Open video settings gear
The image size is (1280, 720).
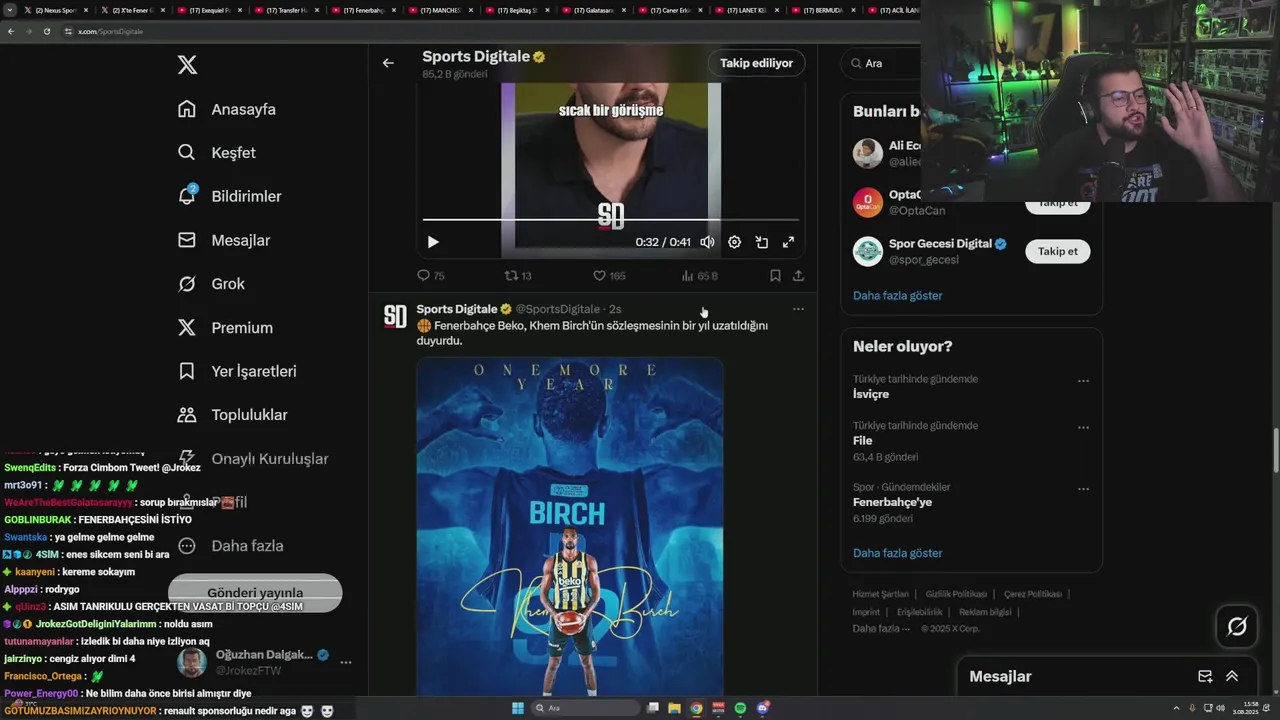click(735, 242)
